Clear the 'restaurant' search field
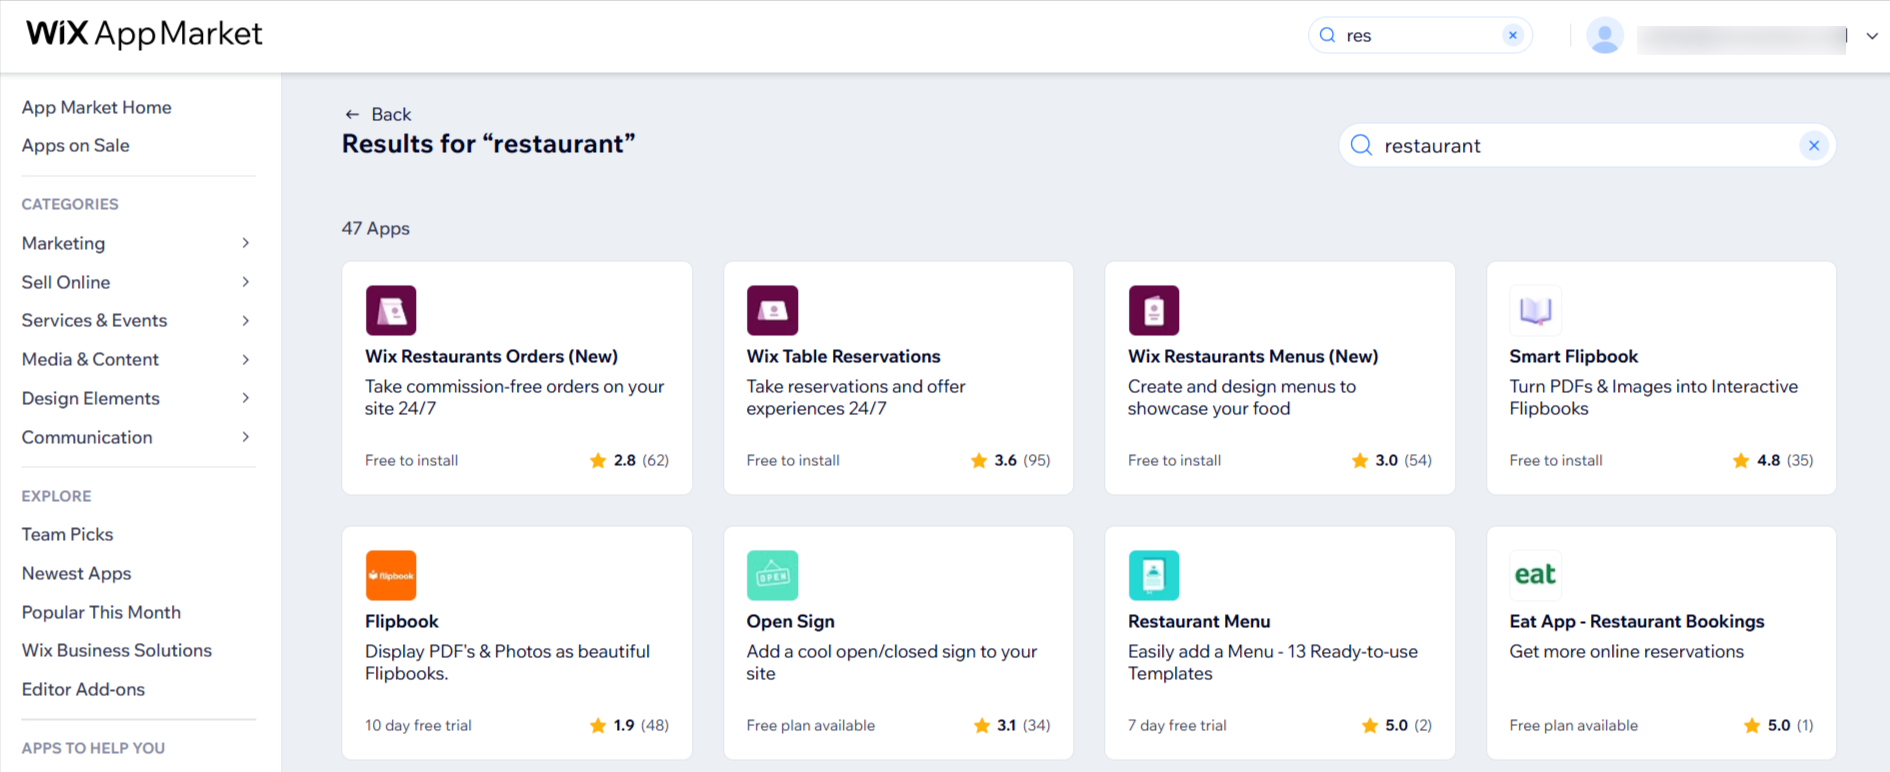This screenshot has width=1890, height=772. [1814, 146]
